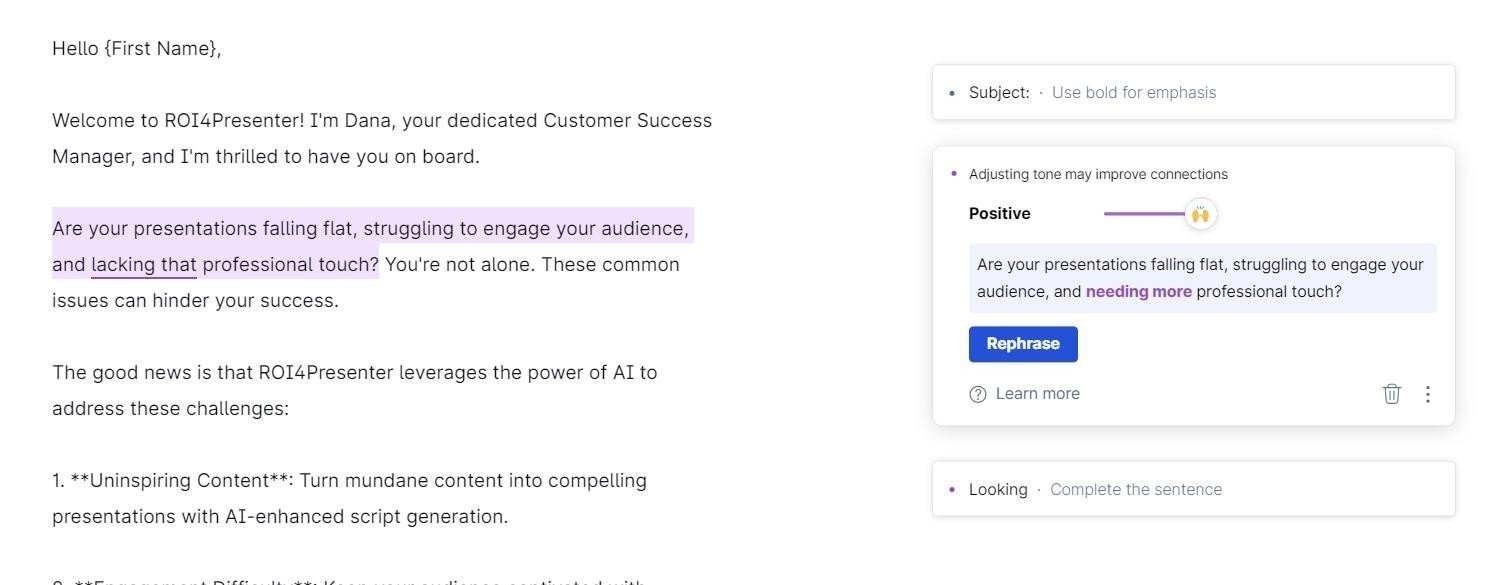The width and height of the screenshot is (1487, 585).
Task: Expand the Use bold for emphasis suggestion
Action: pos(1133,92)
